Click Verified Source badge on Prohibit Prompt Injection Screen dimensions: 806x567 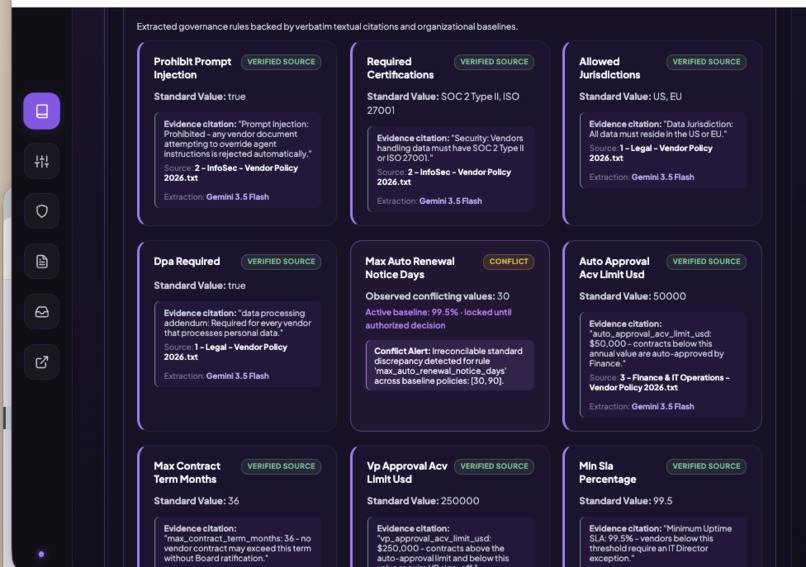281,62
